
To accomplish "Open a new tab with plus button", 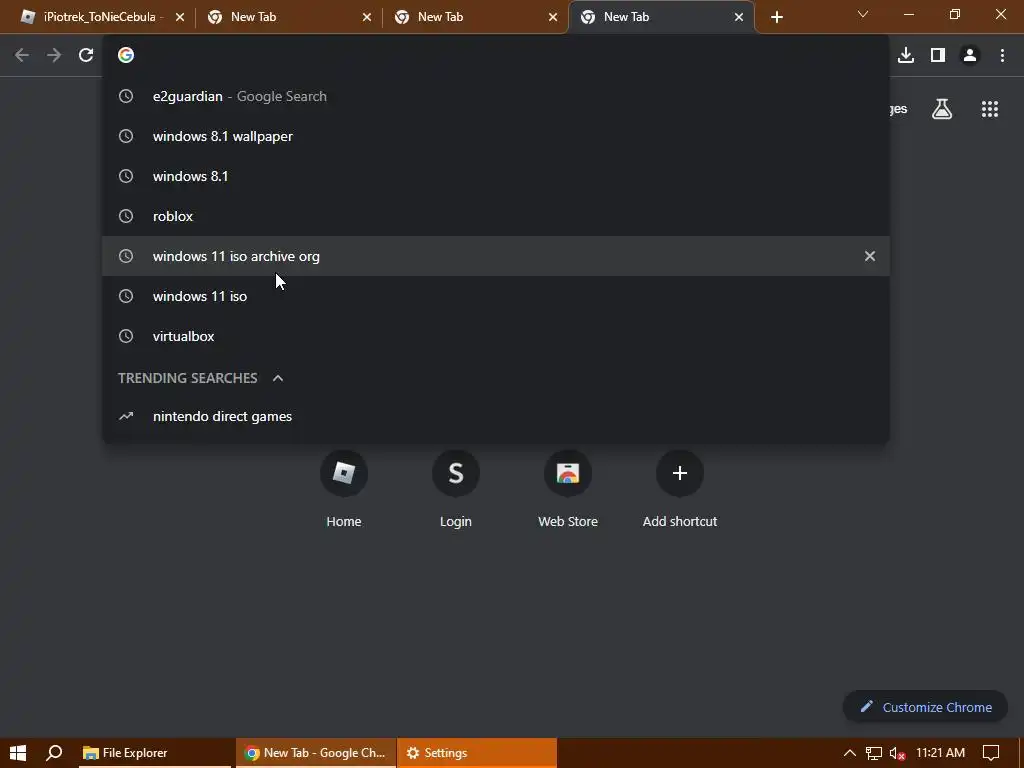I will (776, 17).
